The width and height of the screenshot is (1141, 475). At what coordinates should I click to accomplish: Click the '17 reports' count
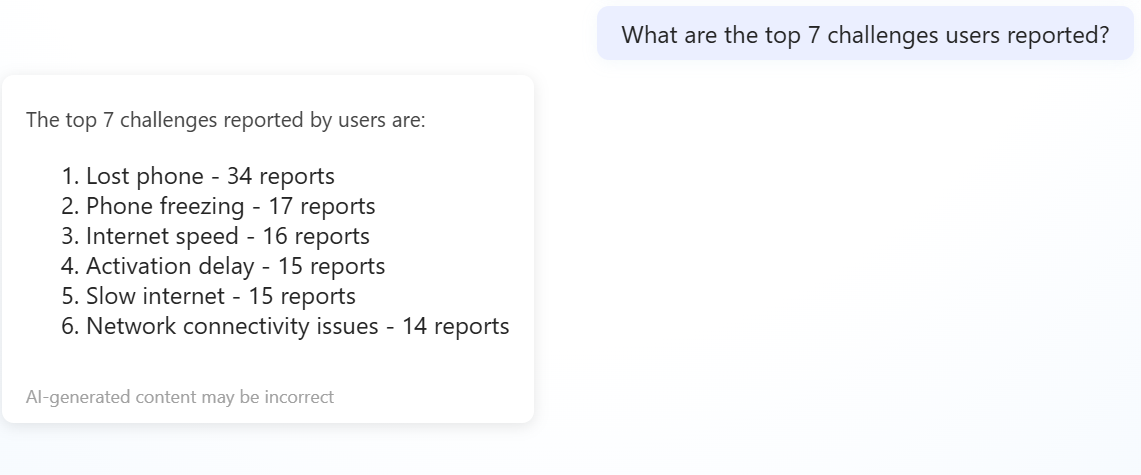click(322, 206)
